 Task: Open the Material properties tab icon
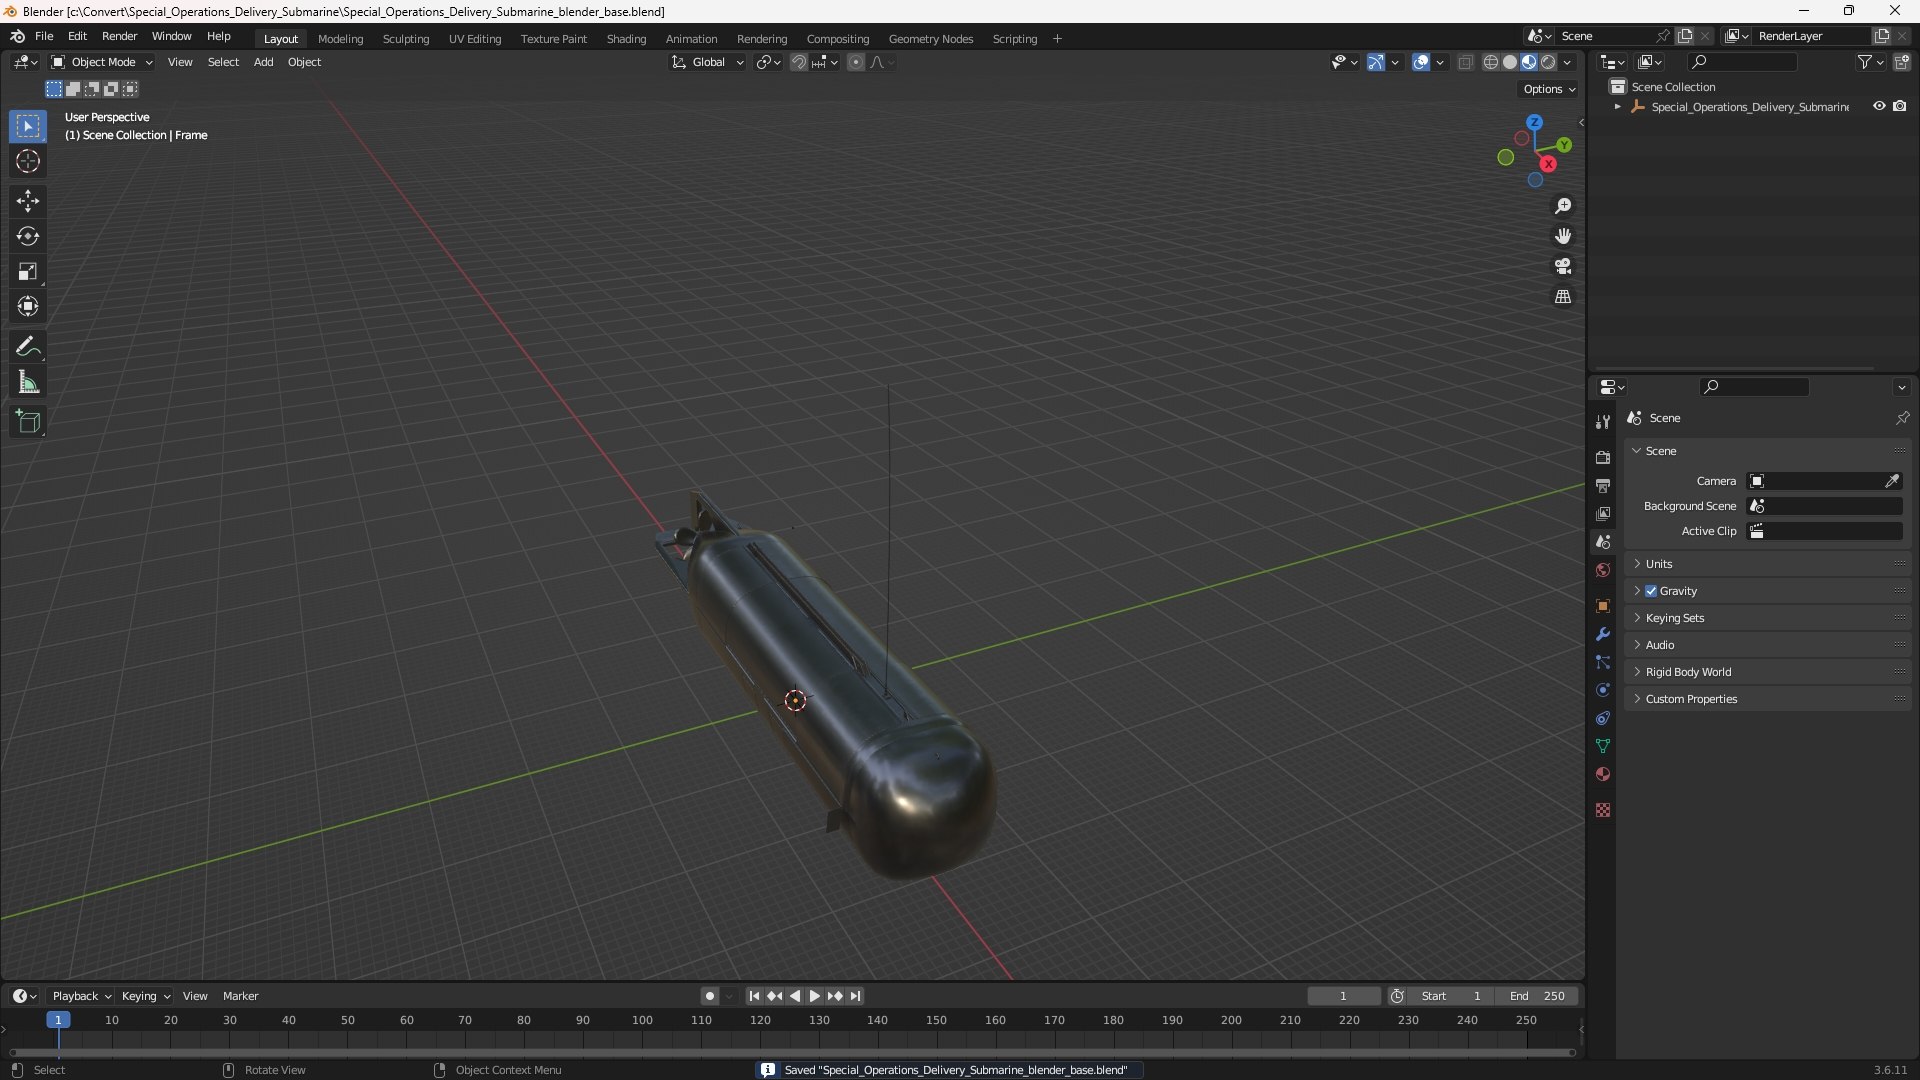[x=1603, y=774]
